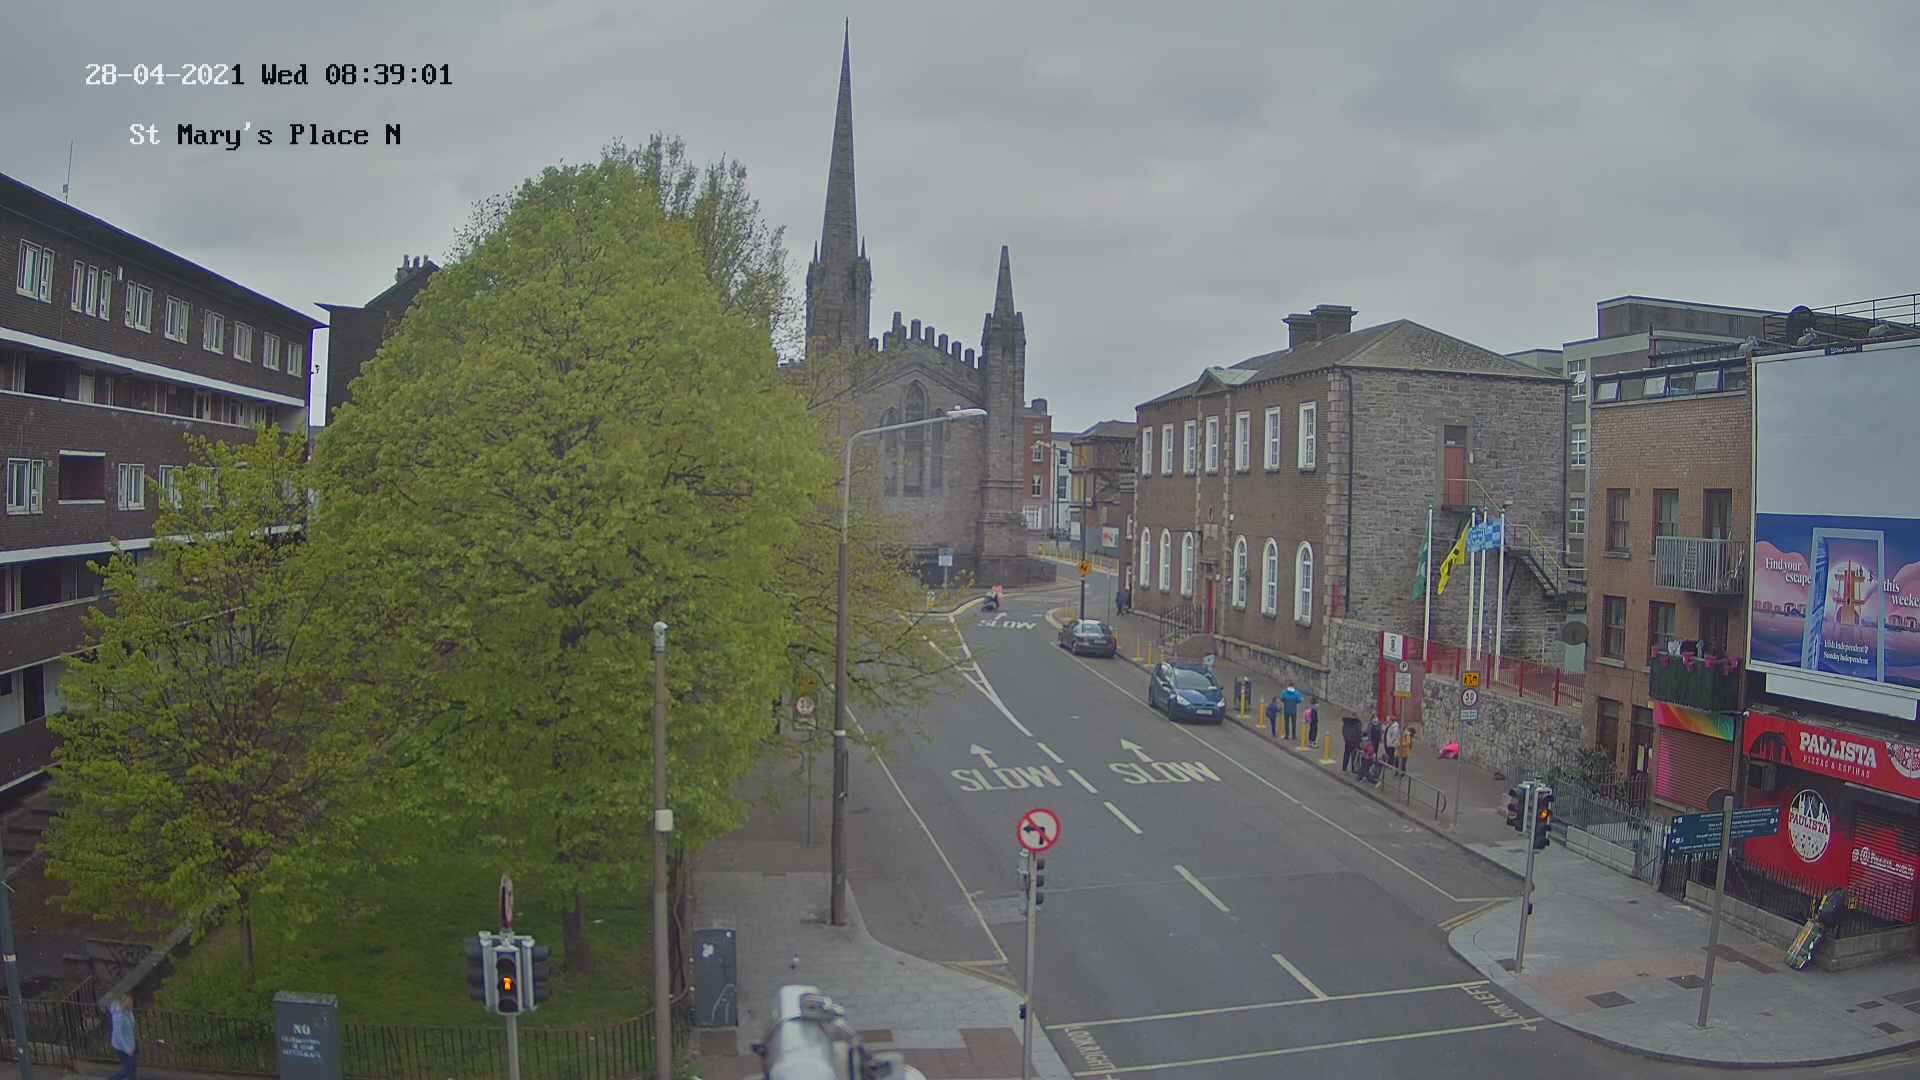1920x1080 pixels.
Task: Click the St Mary's Place N camera label
Action: tap(265, 135)
